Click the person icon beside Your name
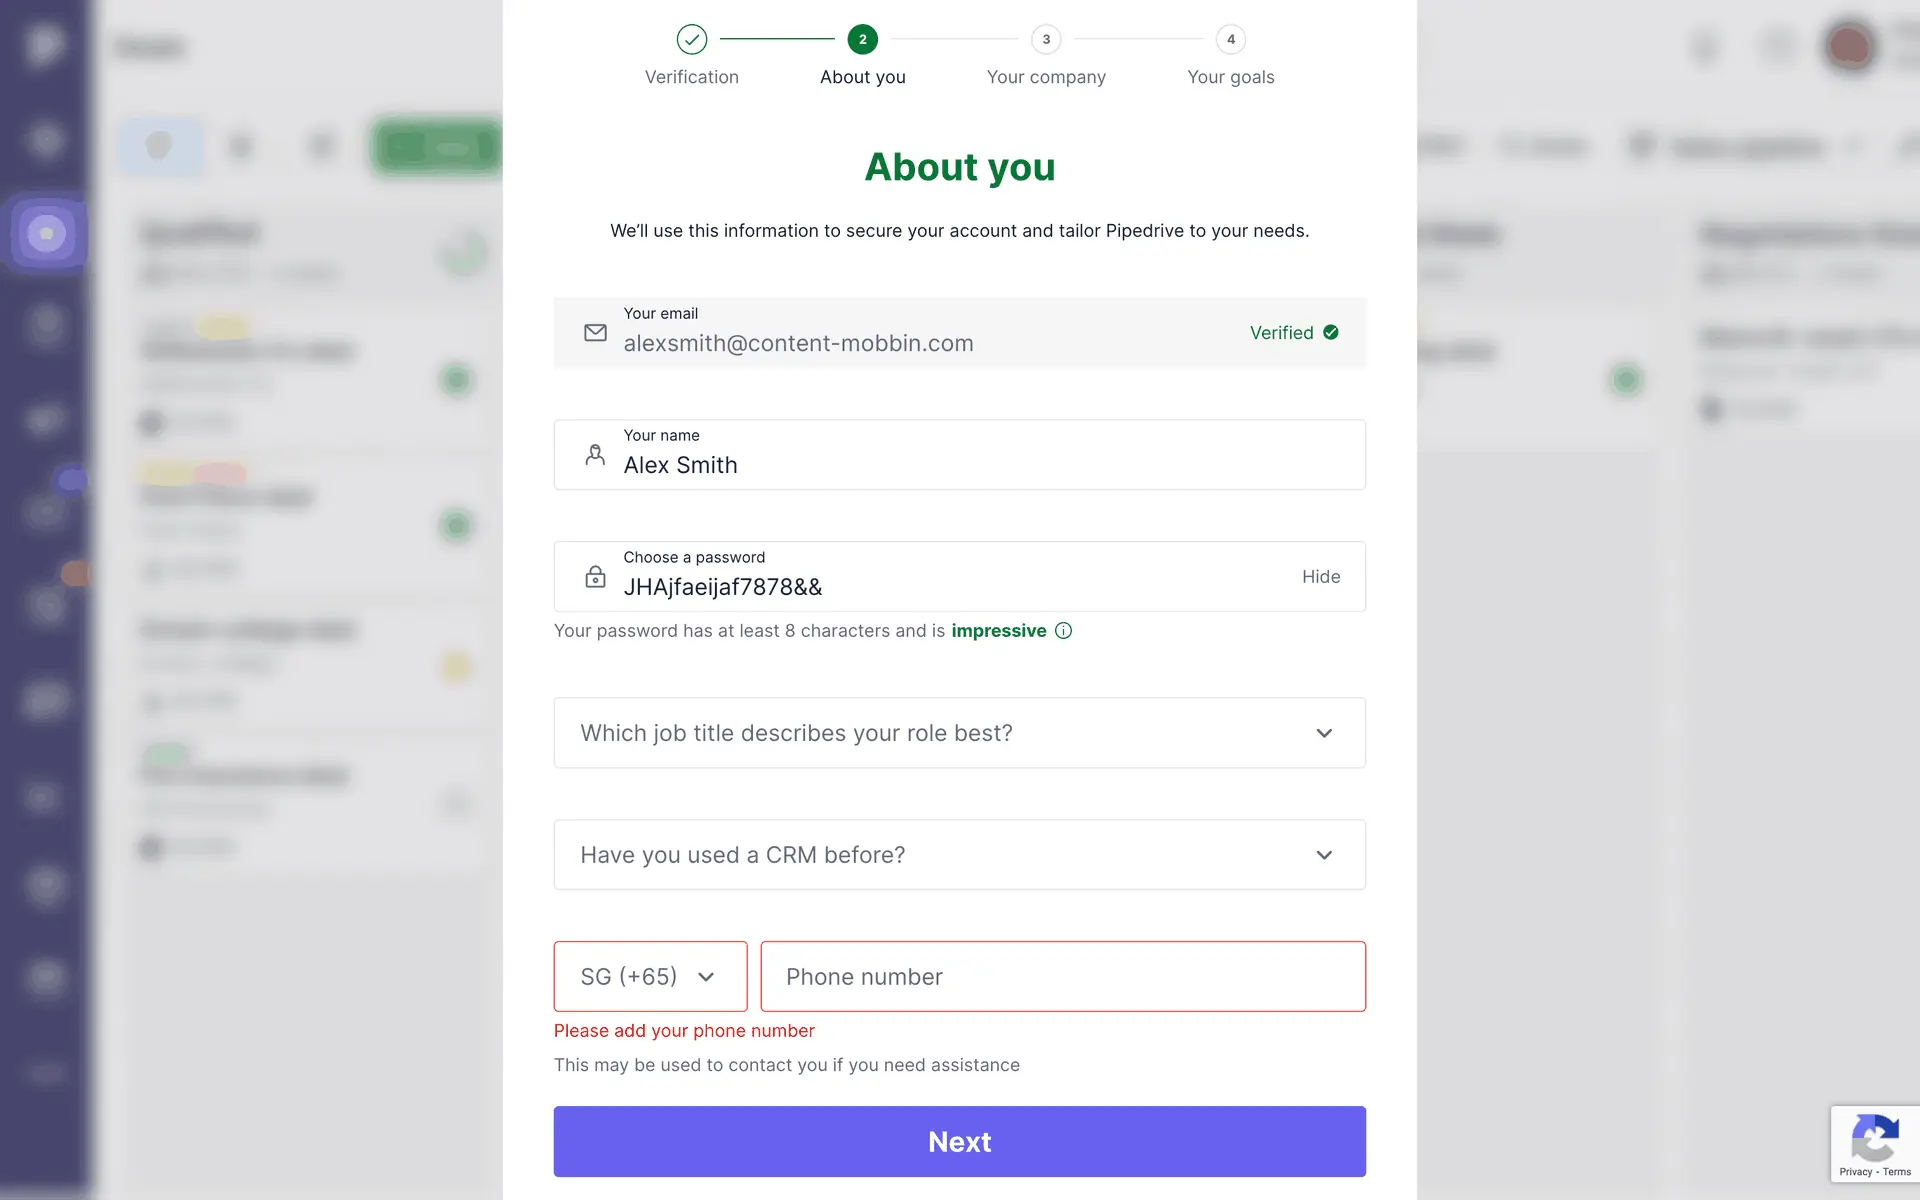Screen dimensions: 1920x1200 pyautogui.click(x=595, y=455)
